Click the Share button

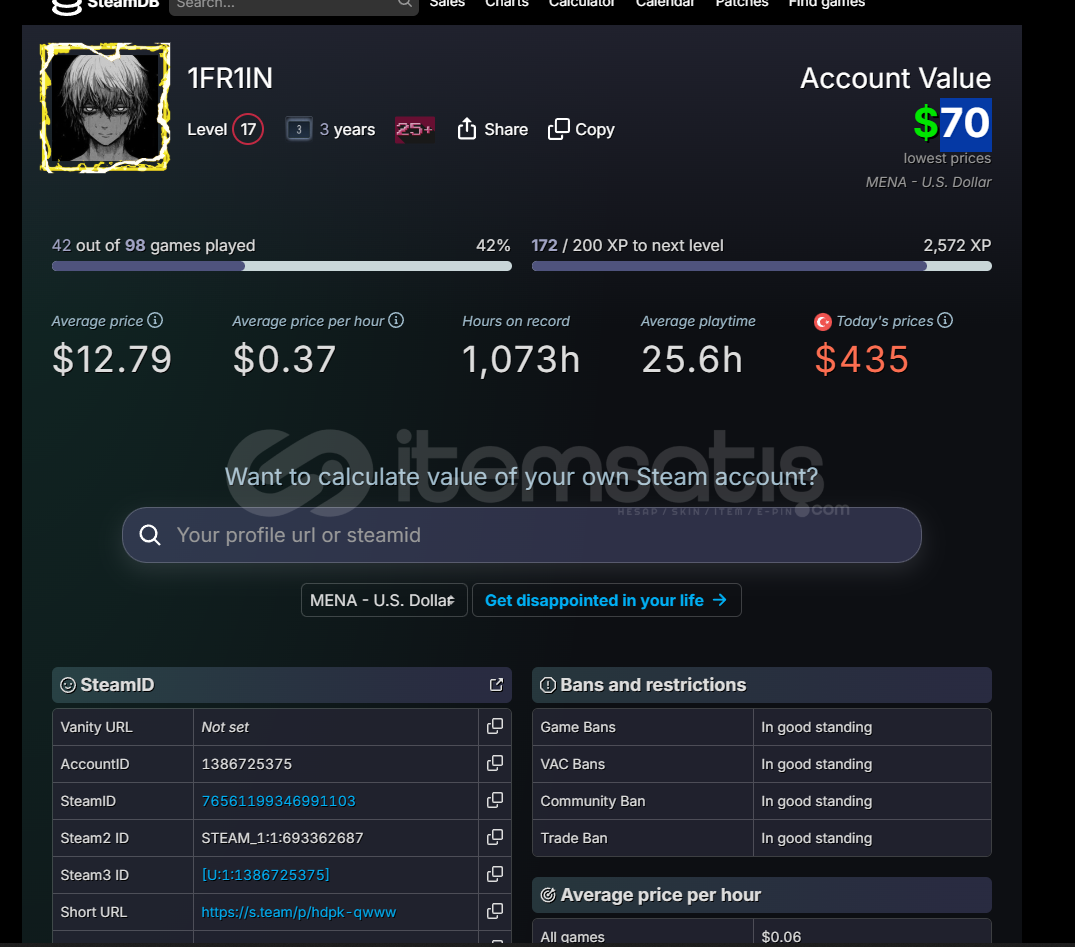tap(492, 129)
